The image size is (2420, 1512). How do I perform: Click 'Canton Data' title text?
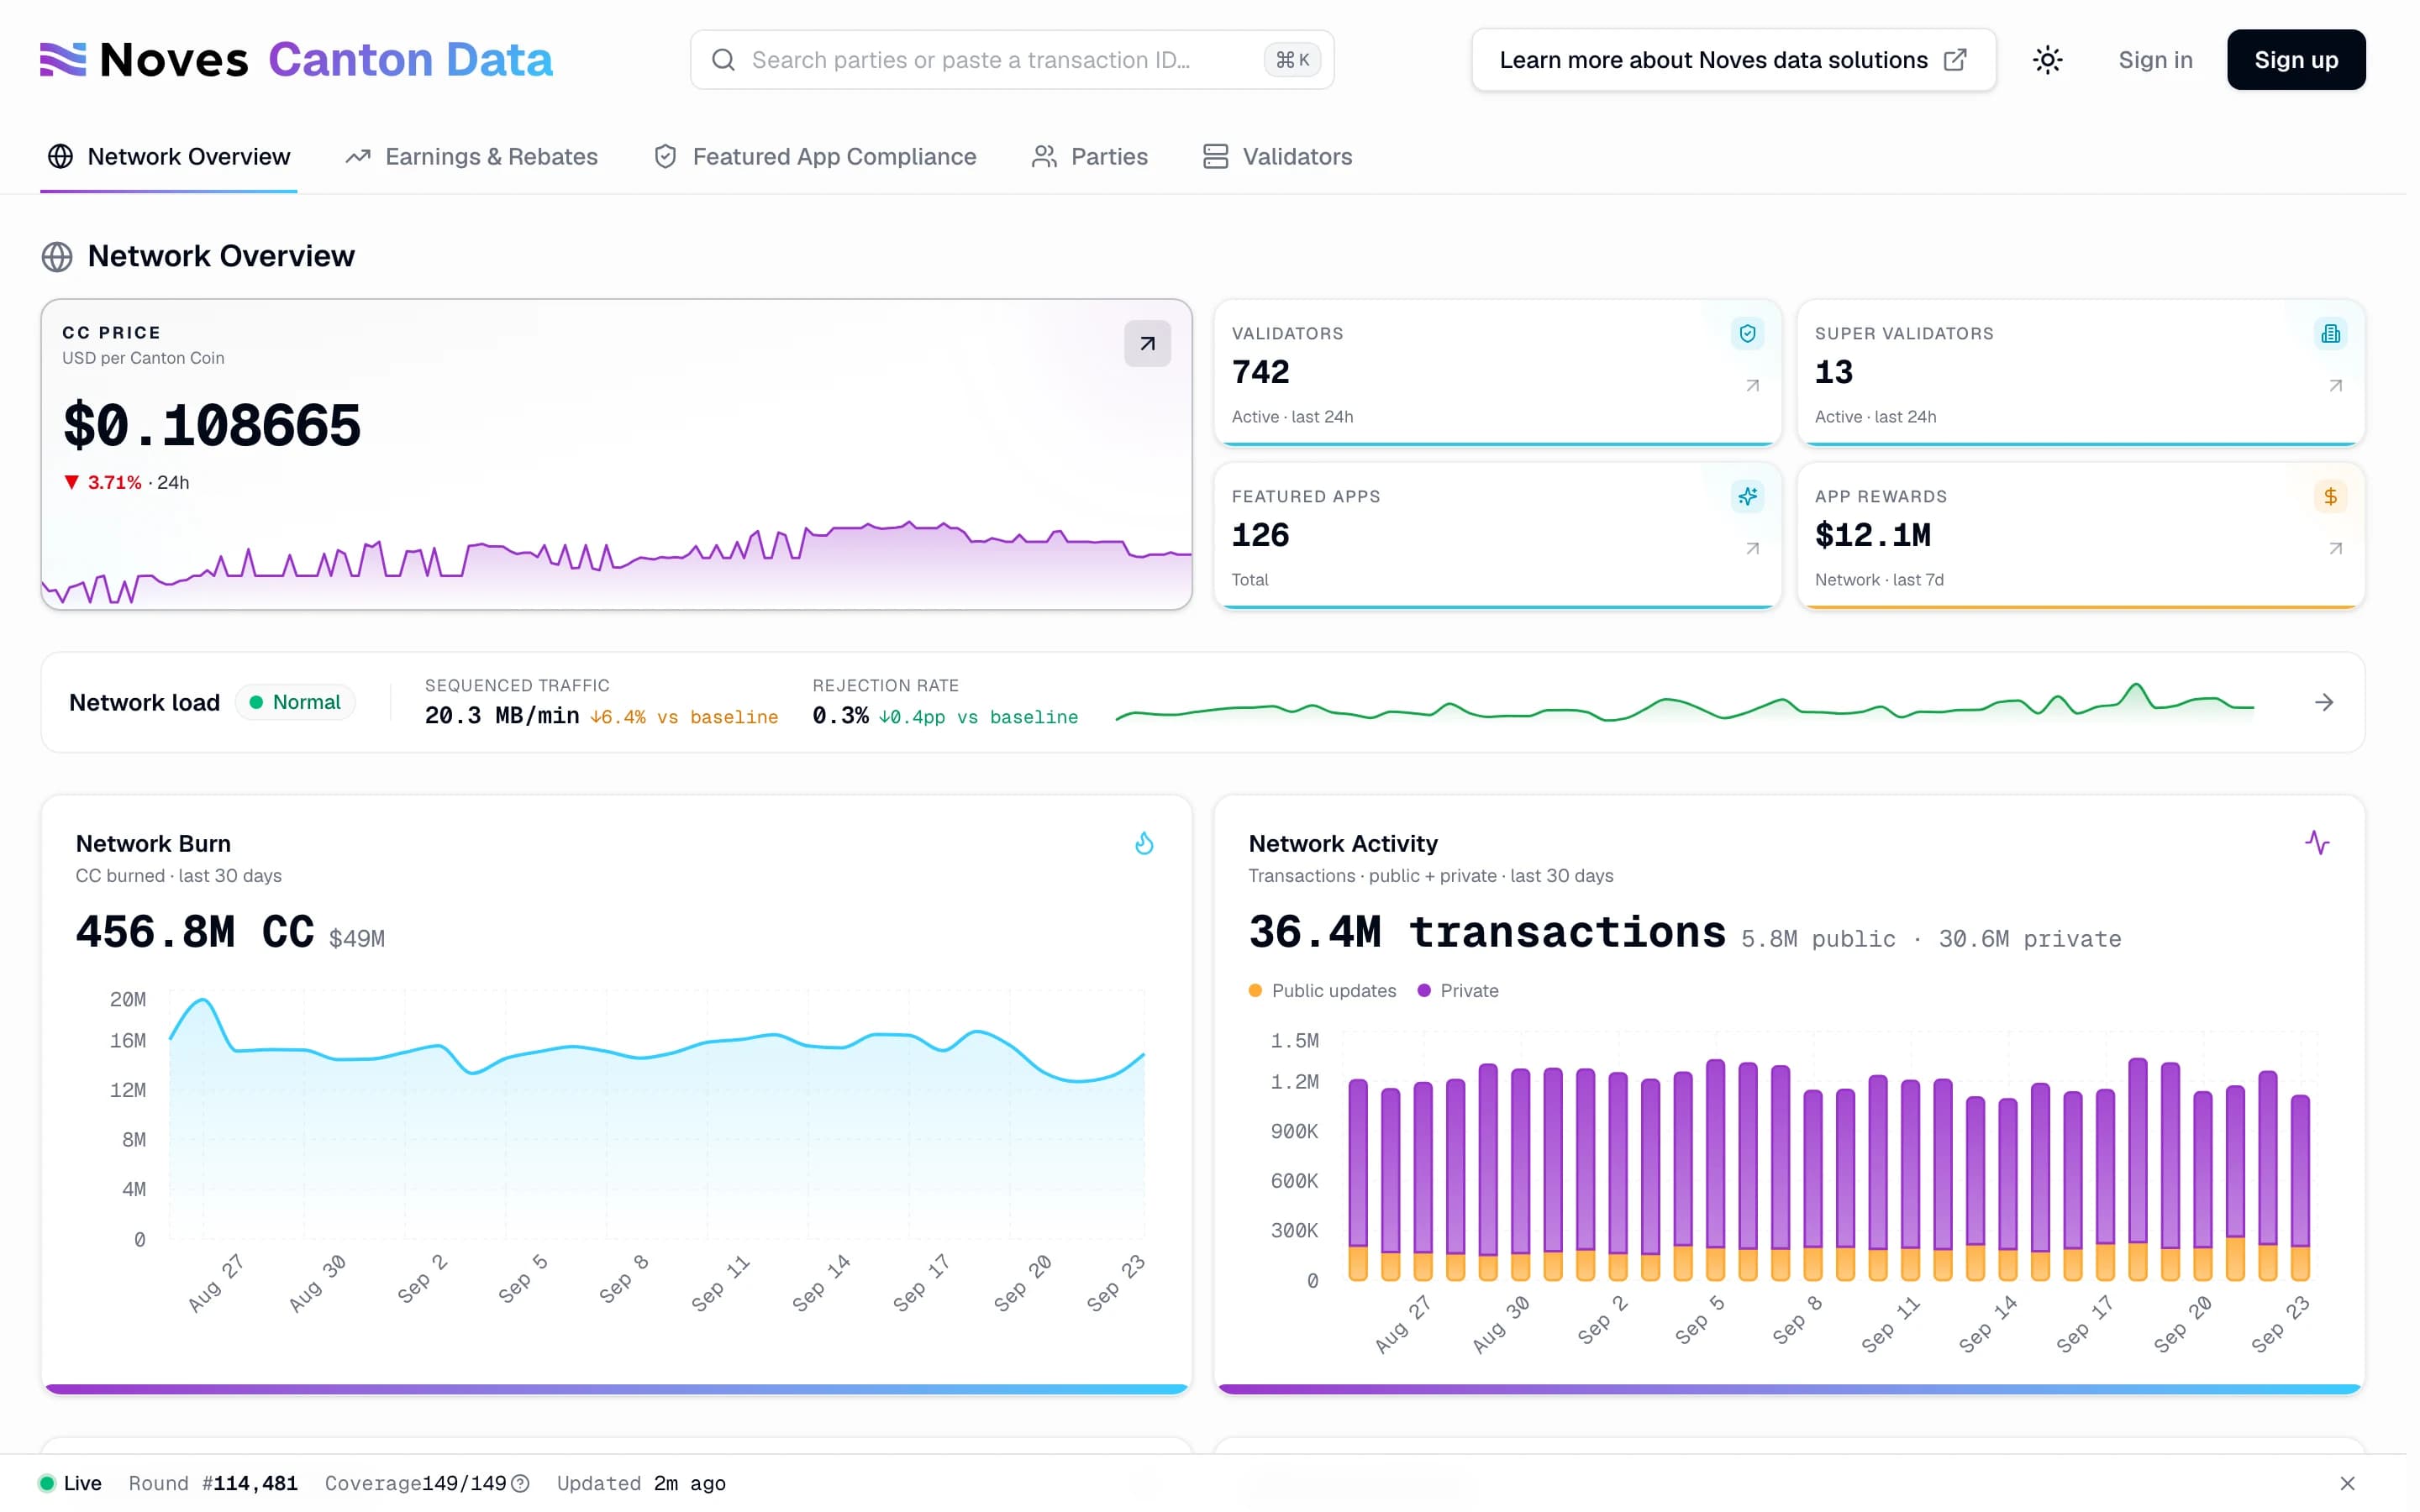[x=410, y=60]
